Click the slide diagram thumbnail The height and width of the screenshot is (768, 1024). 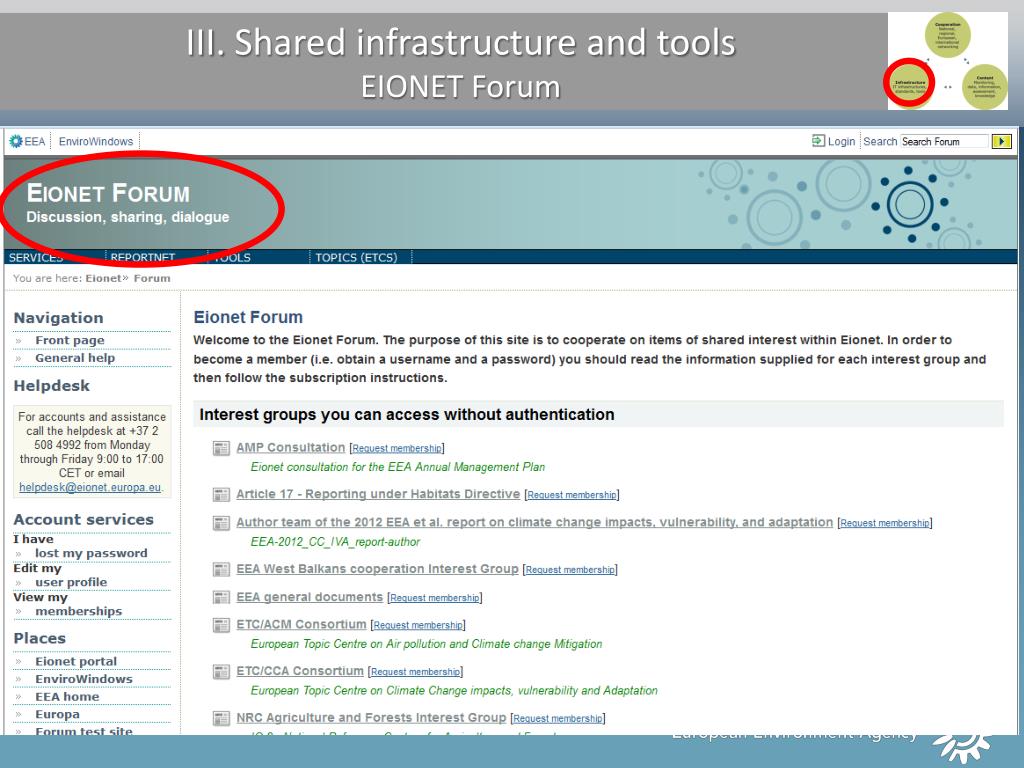(948, 61)
